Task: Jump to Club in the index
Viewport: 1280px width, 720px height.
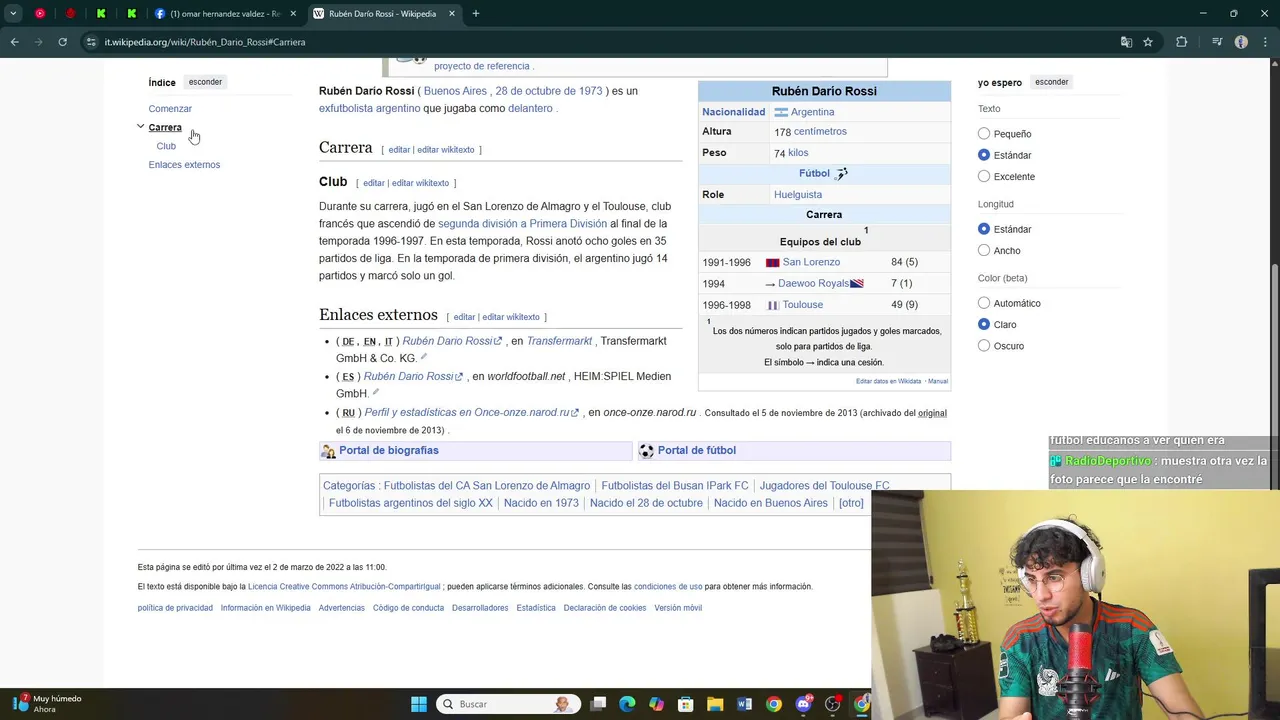Action: click(166, 146)
